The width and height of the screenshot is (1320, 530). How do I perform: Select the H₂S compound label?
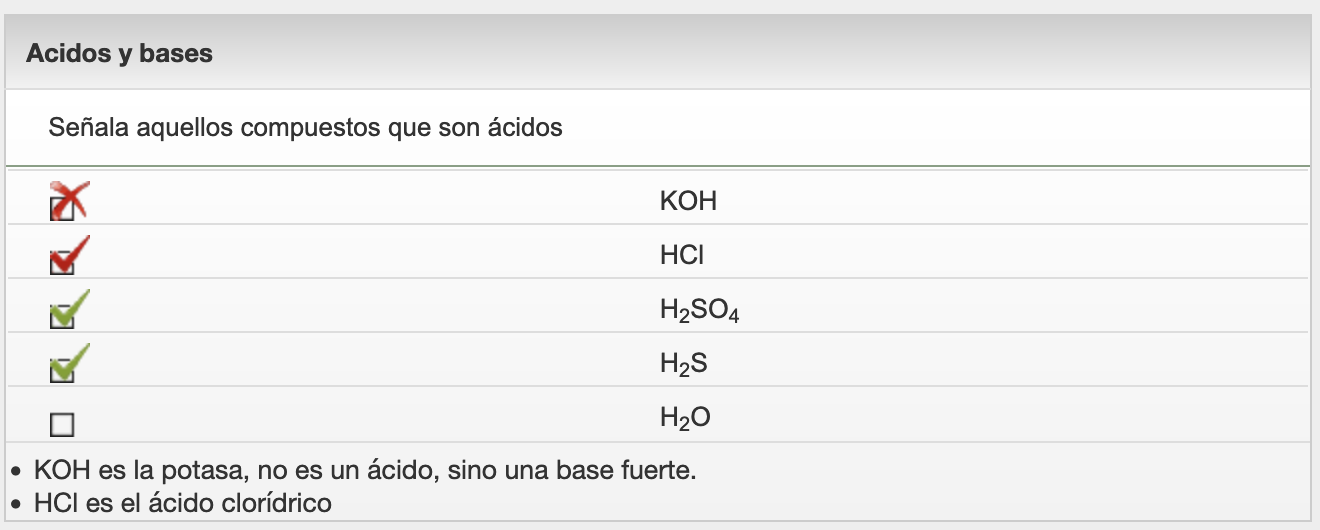(x=683, y=365)
